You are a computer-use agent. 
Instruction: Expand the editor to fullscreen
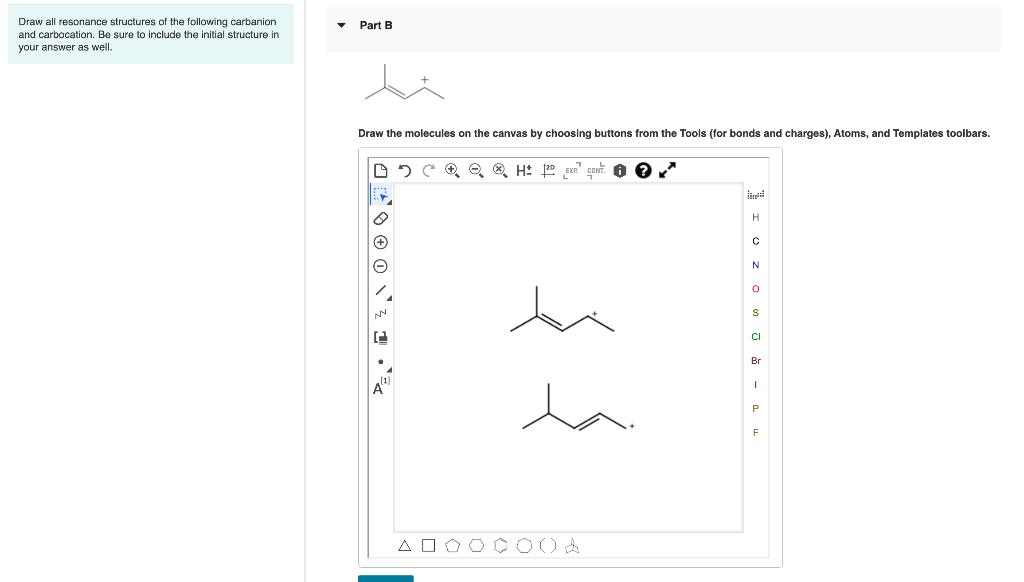coord(666,170)
